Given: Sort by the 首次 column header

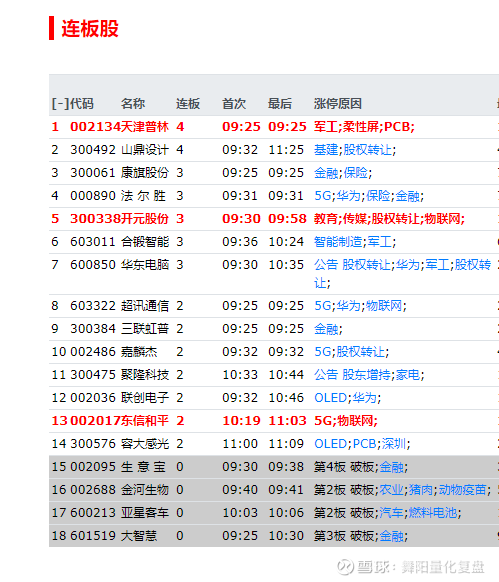Looking at the screenshot, I should [x=234, y=104].
